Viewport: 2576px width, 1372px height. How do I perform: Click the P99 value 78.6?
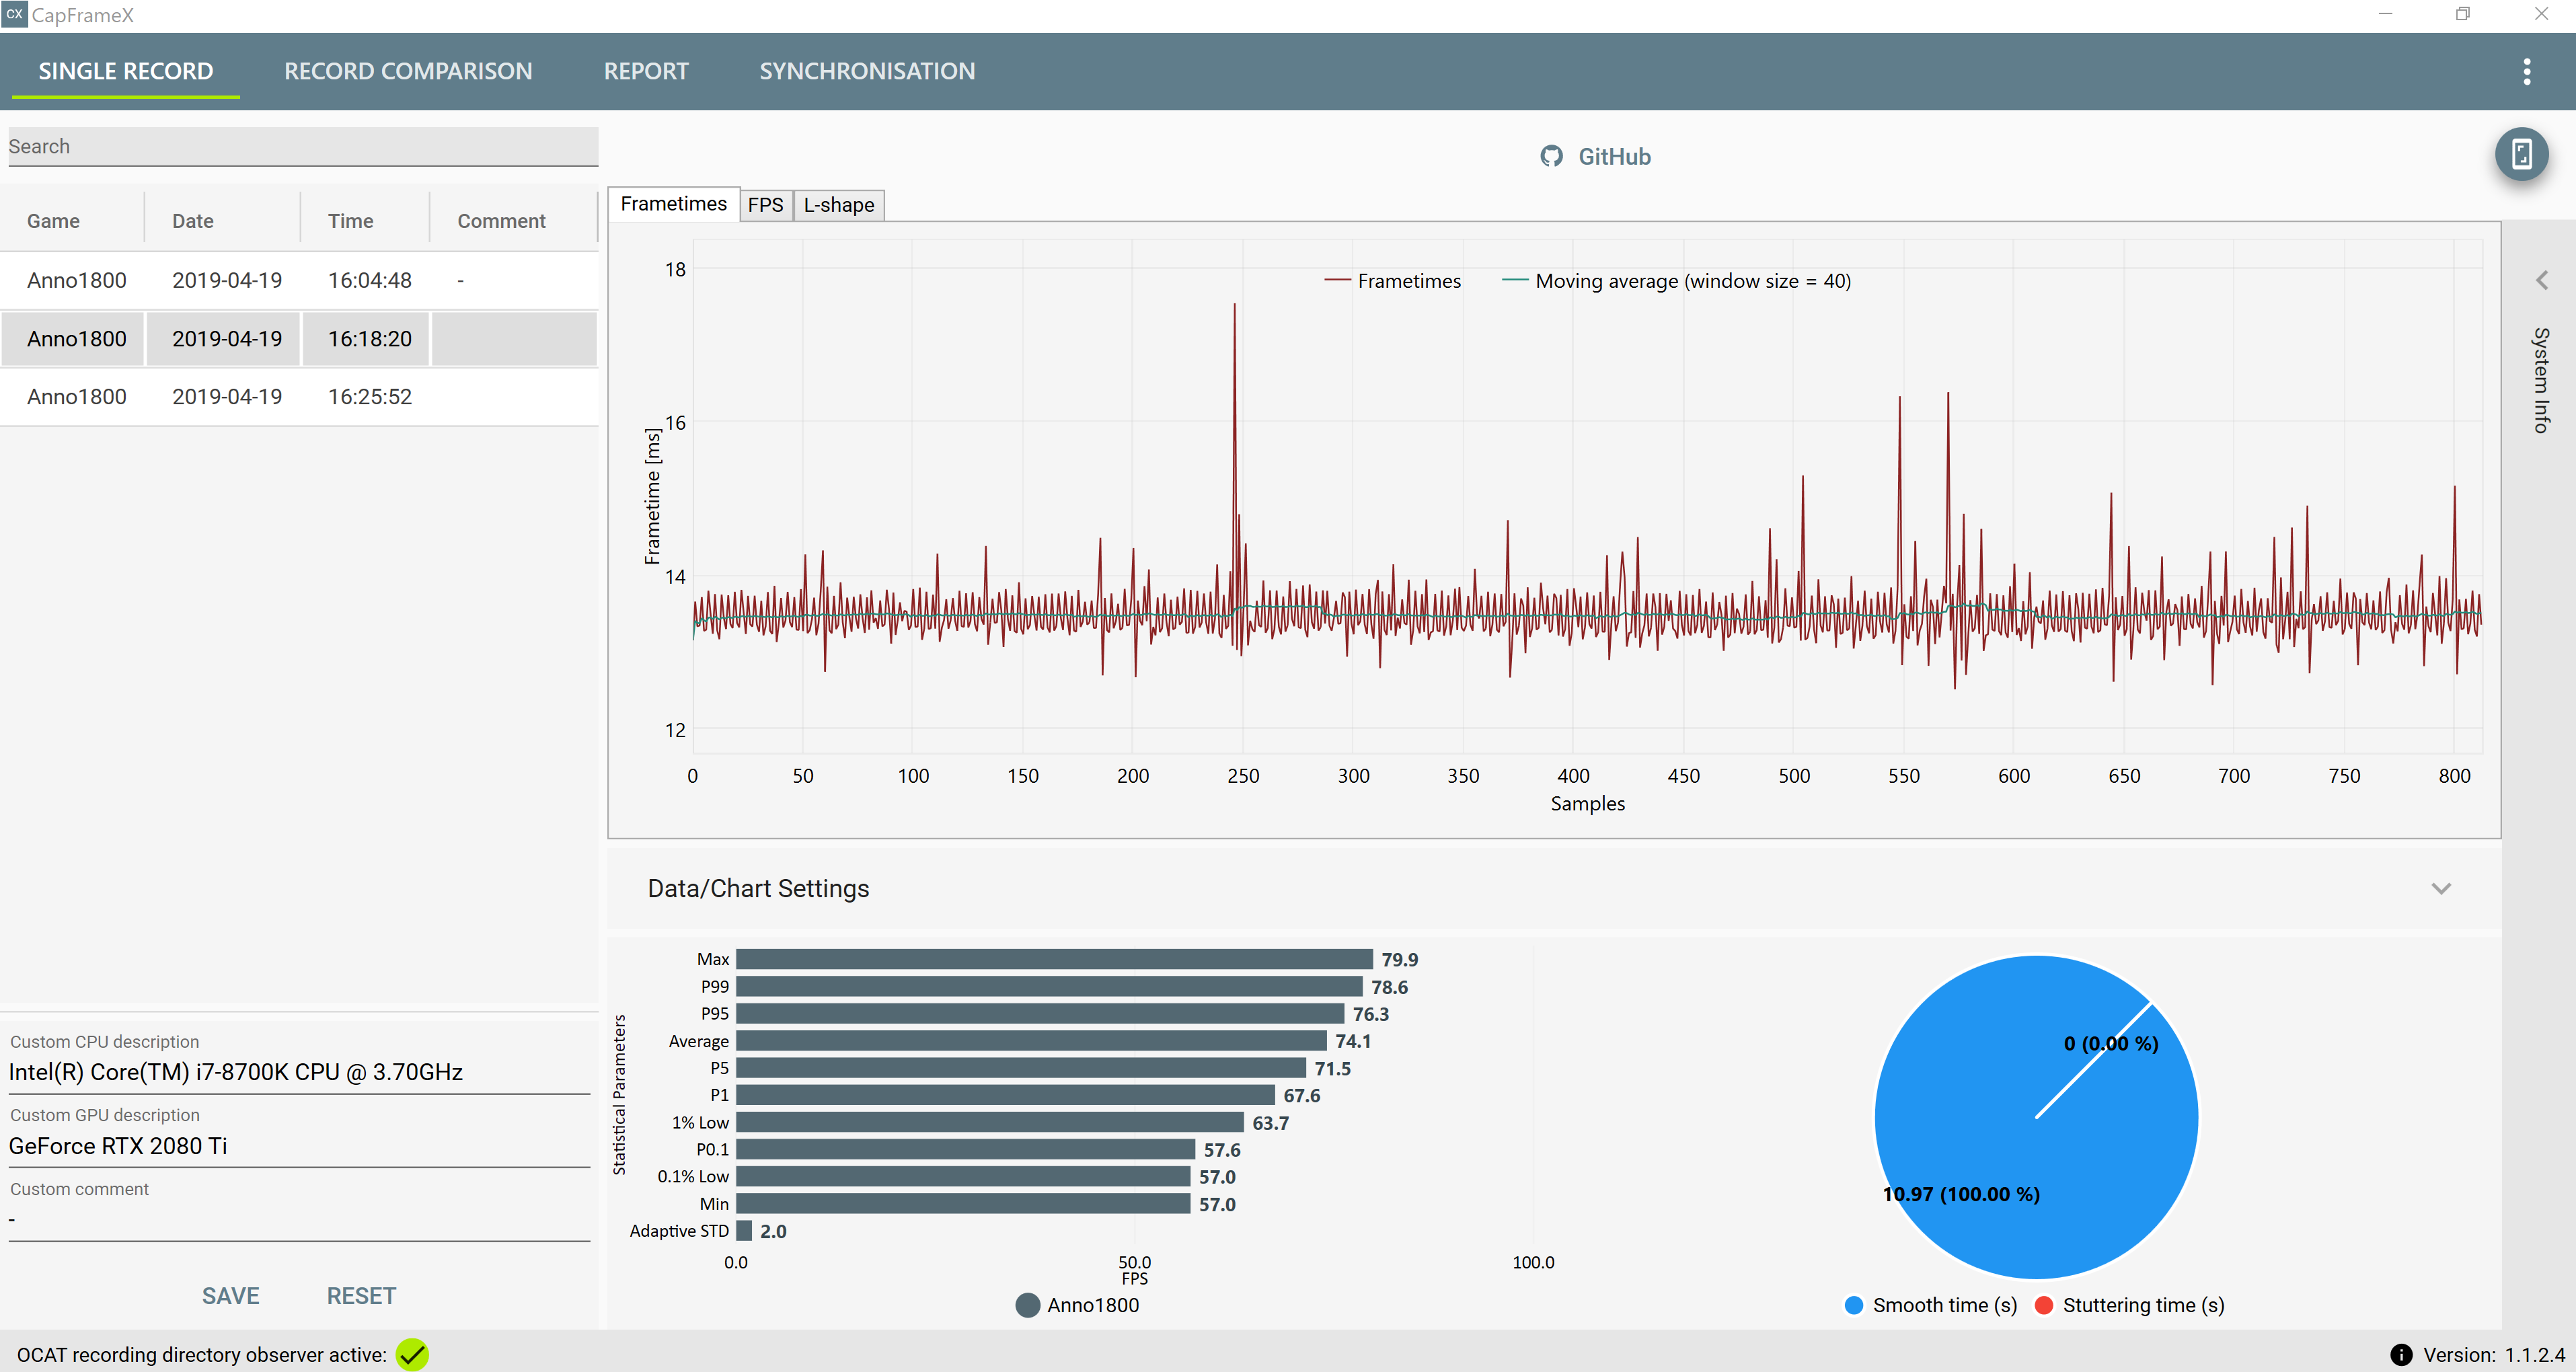point(1389,987)
